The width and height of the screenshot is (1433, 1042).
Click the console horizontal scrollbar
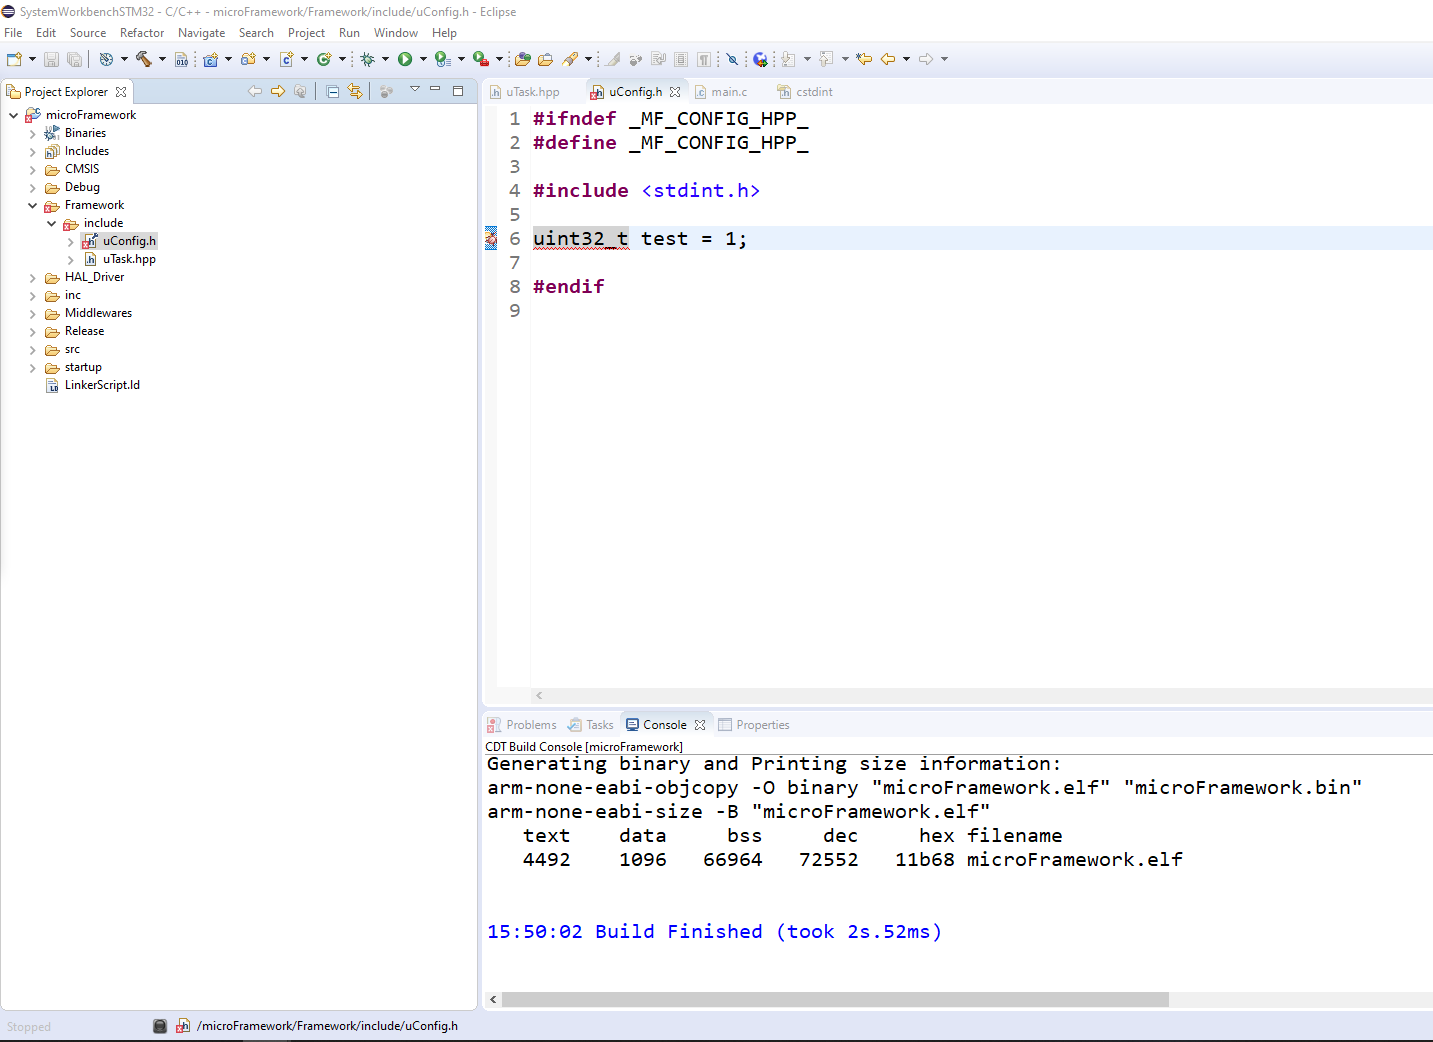tap(834, 999)
